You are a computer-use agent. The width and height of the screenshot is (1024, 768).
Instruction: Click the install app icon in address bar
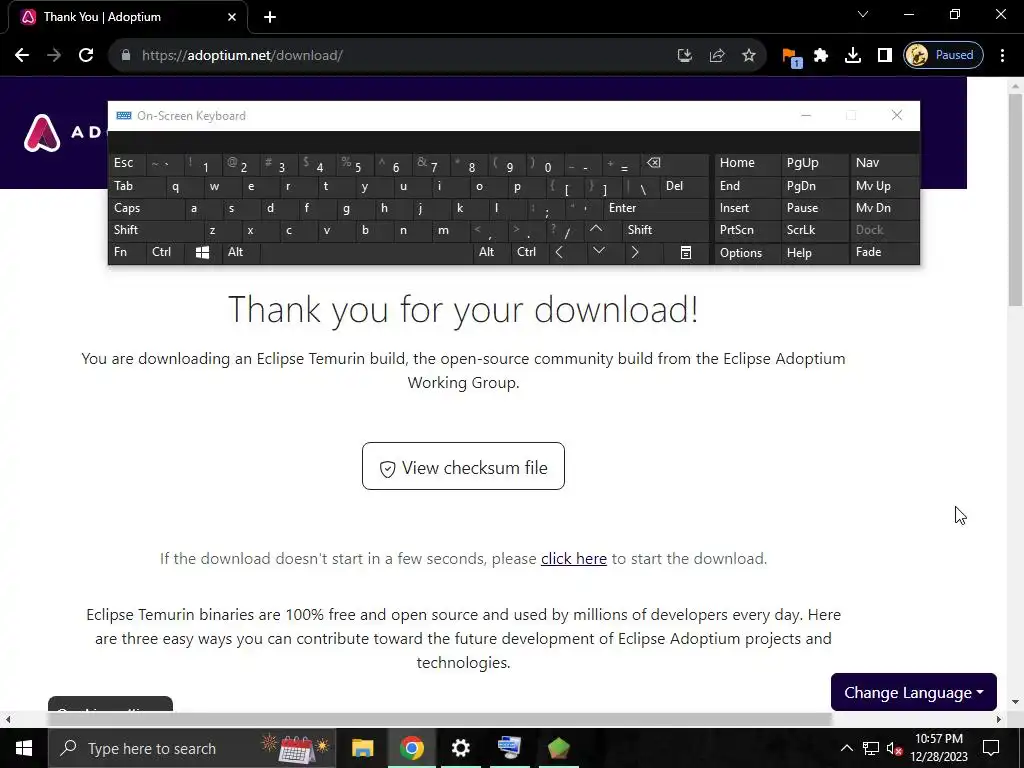(x=684, y=55)
